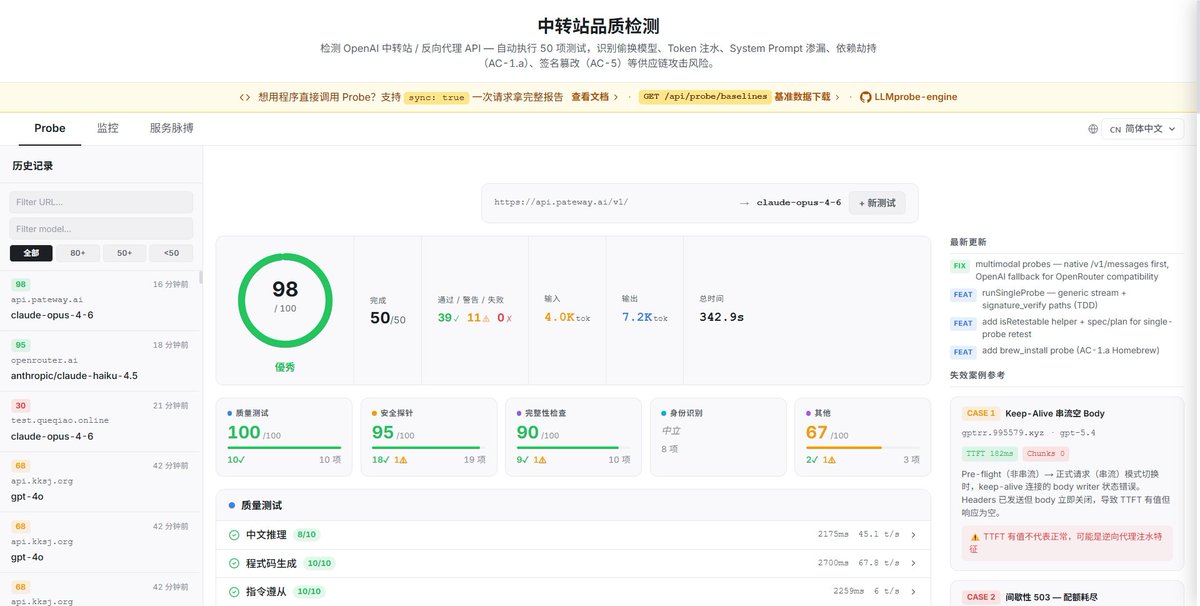Open the test.queqiao.online history entry
1200x606 pixels.
(x=100, y=420)
